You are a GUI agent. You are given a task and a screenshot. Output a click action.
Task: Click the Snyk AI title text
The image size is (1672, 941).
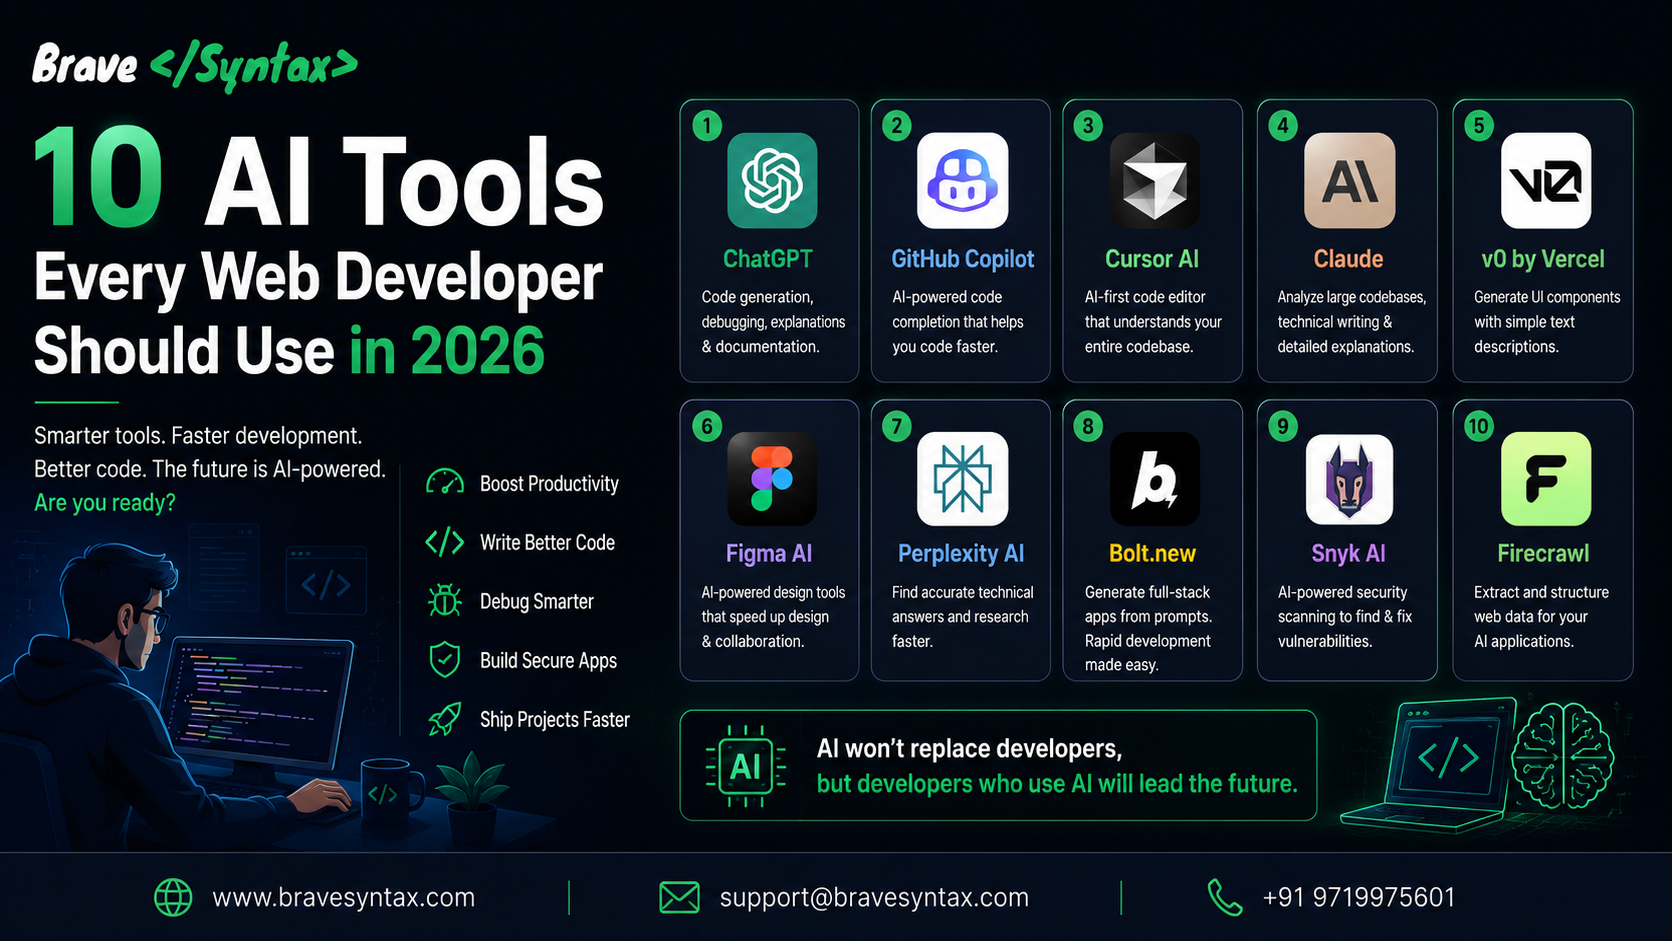pyautogui.click(x=1348, y=553)
